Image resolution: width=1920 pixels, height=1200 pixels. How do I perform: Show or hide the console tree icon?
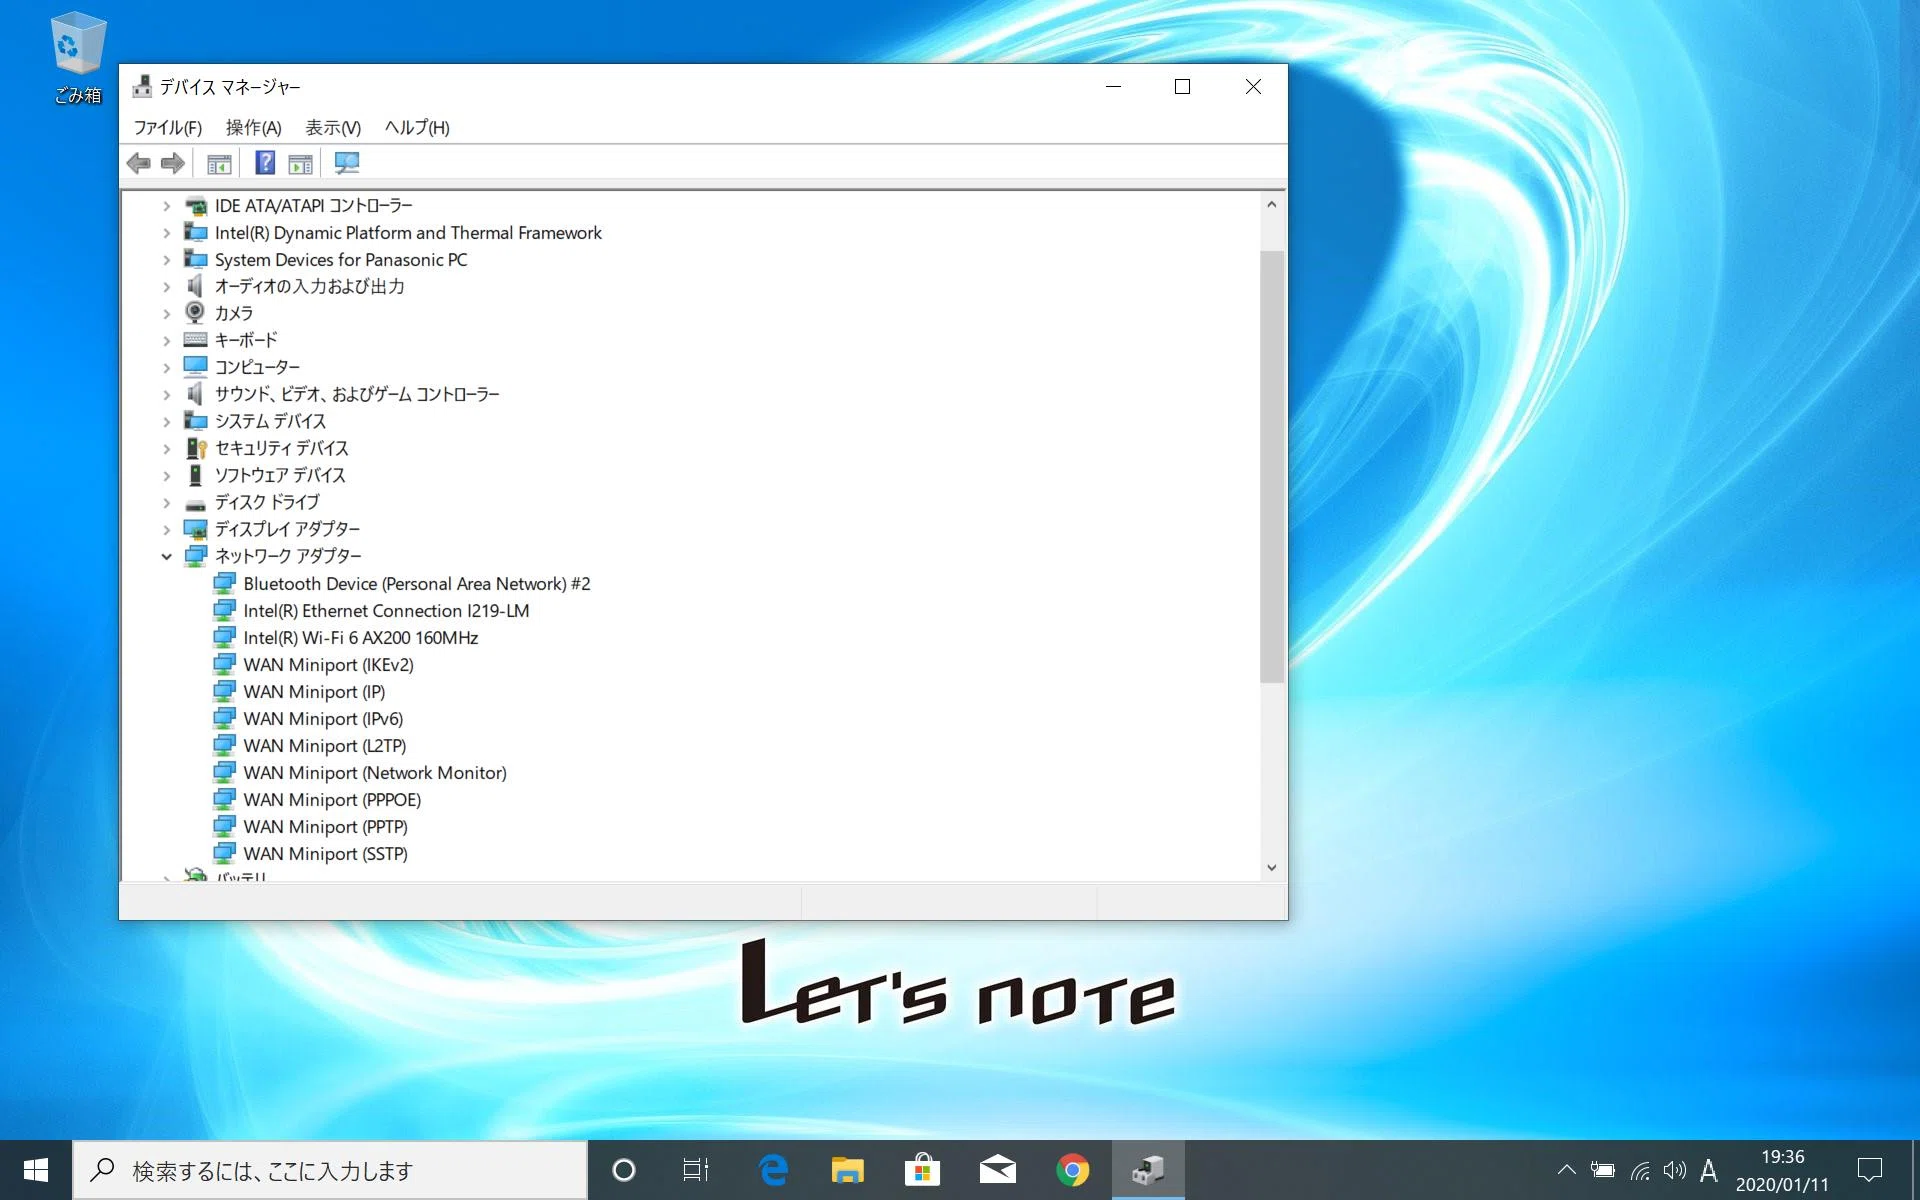point(219,163)
